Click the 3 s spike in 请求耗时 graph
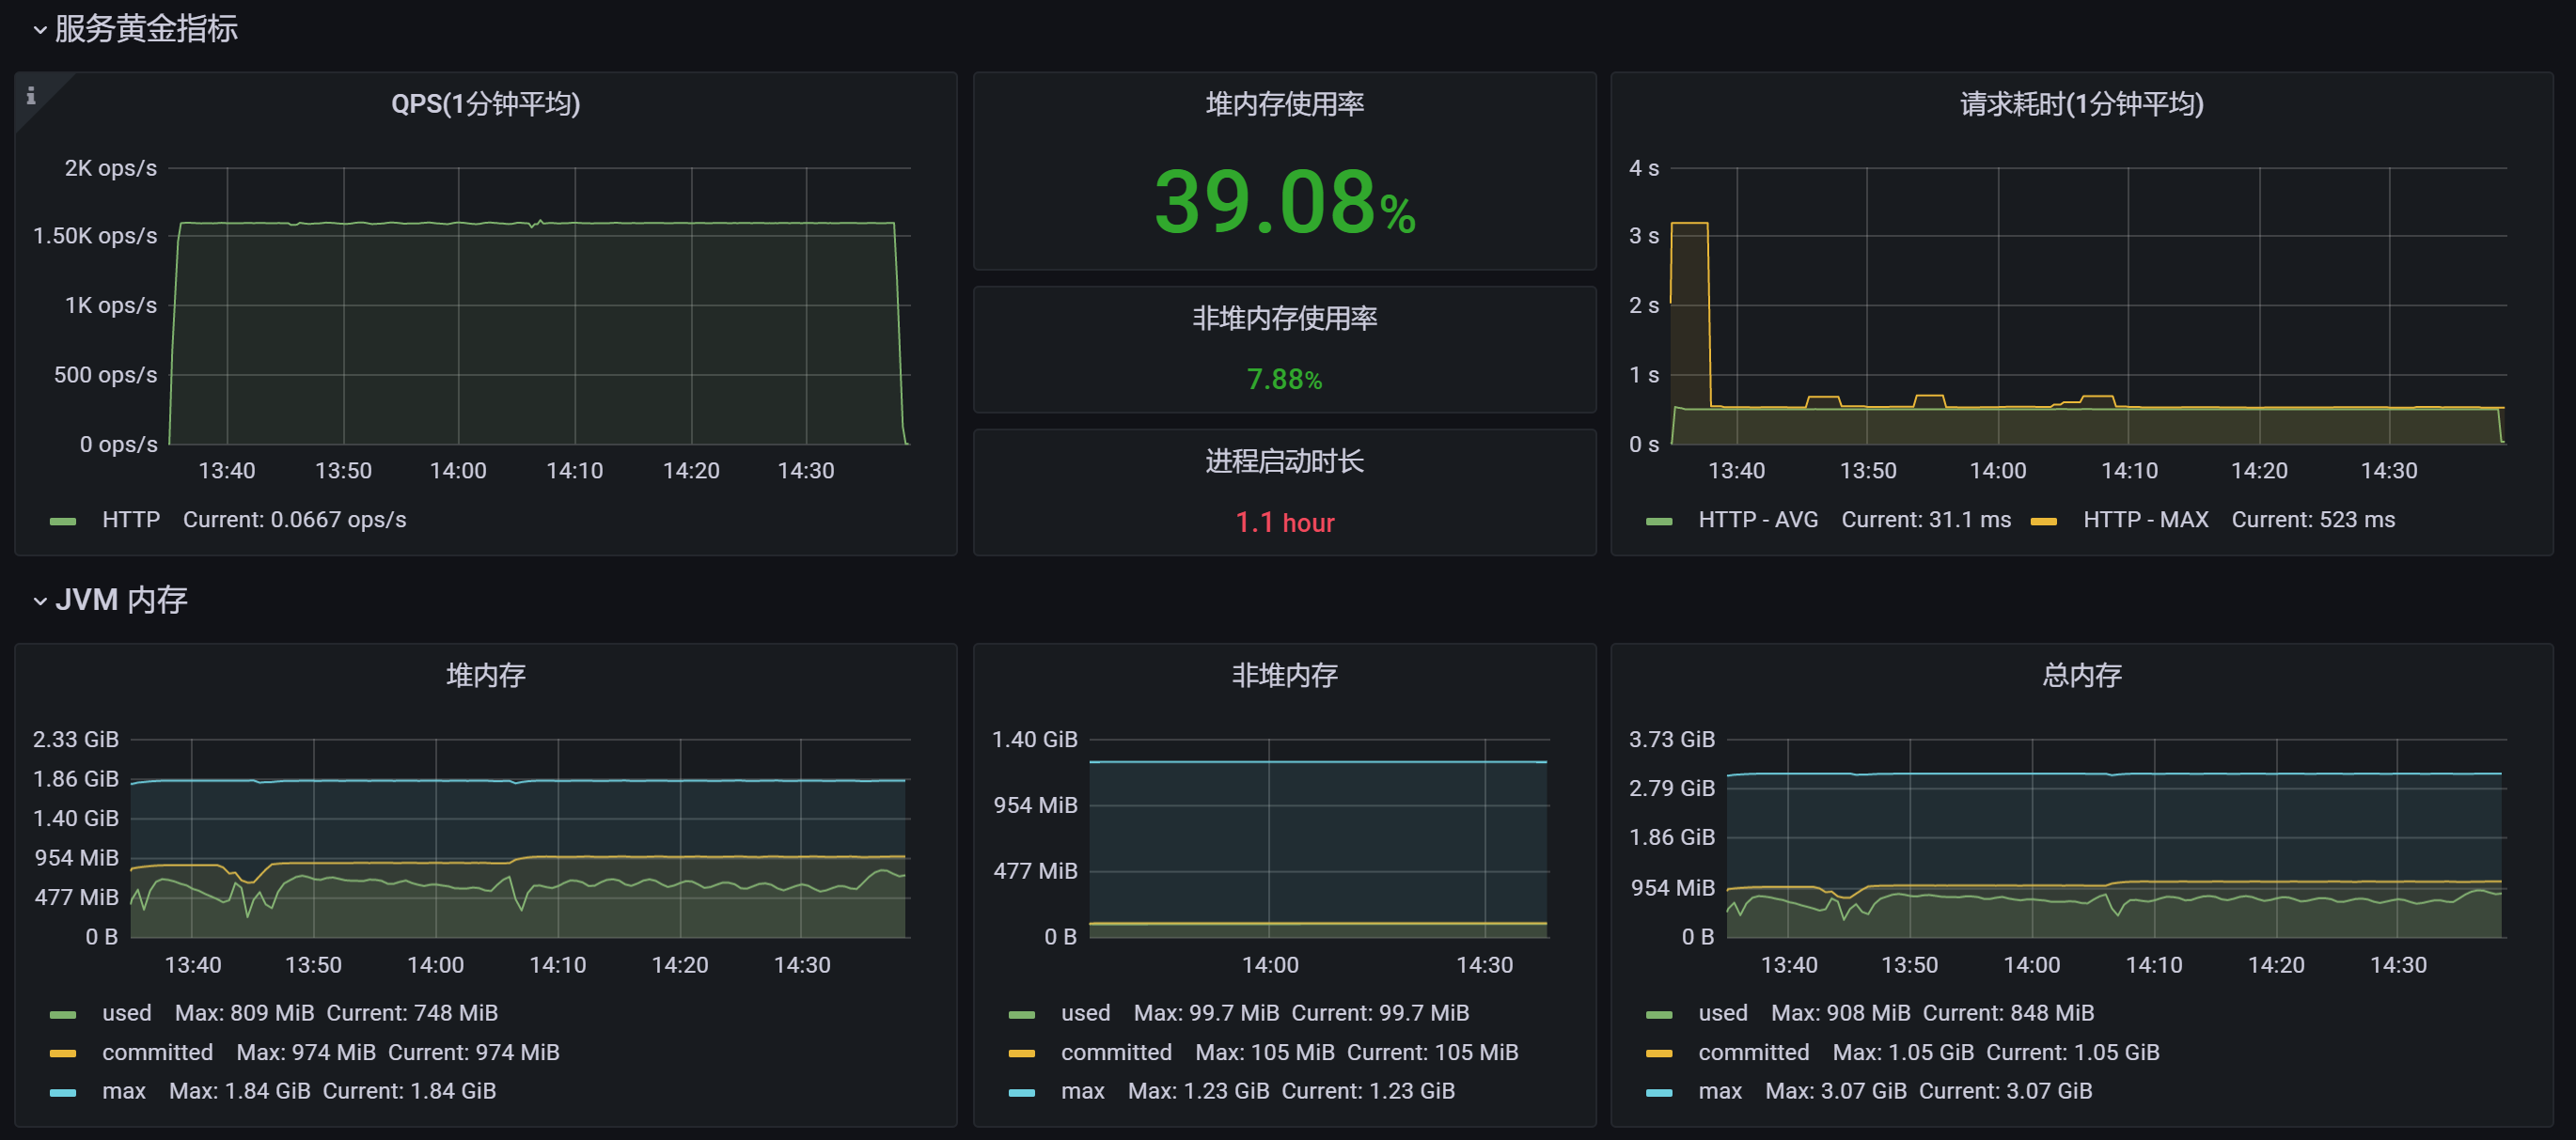 tap(1689, 223)
